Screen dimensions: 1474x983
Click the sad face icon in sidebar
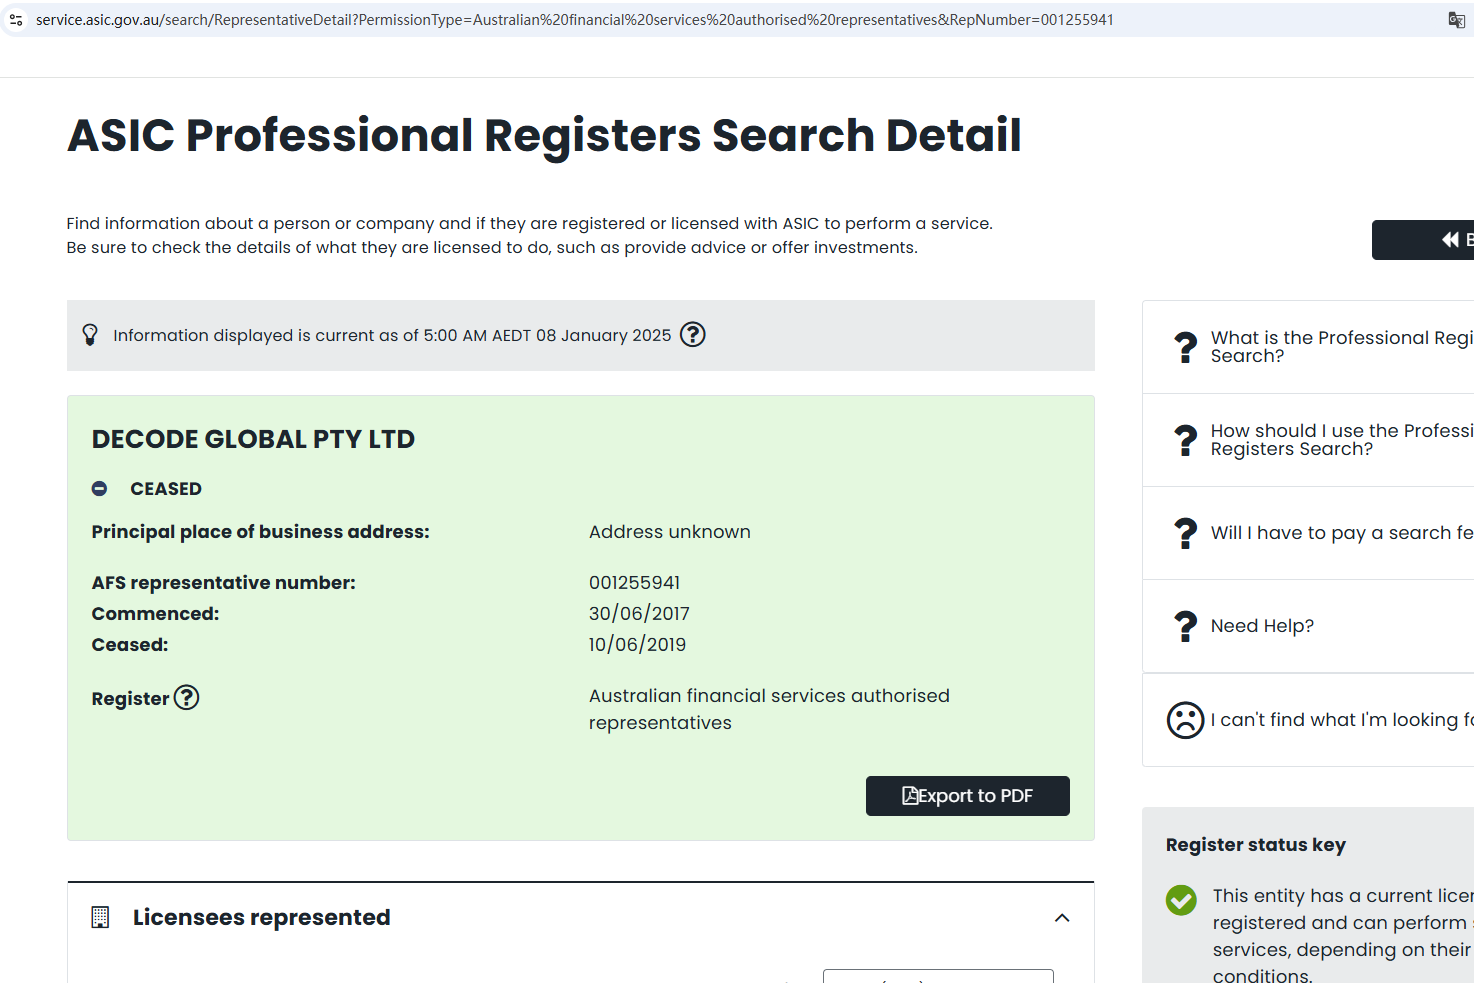(x=1185, y=720)
